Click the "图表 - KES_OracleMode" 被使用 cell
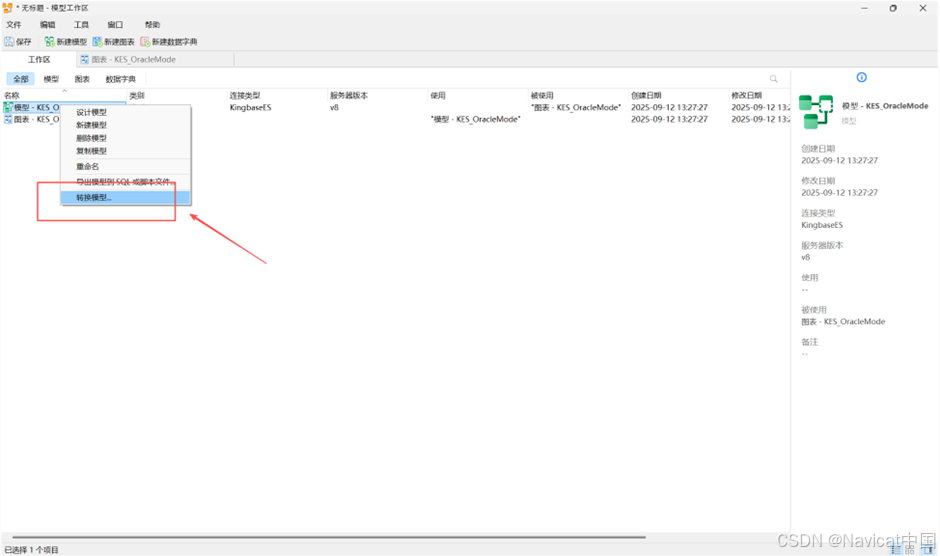 click(x=576, y=107)
